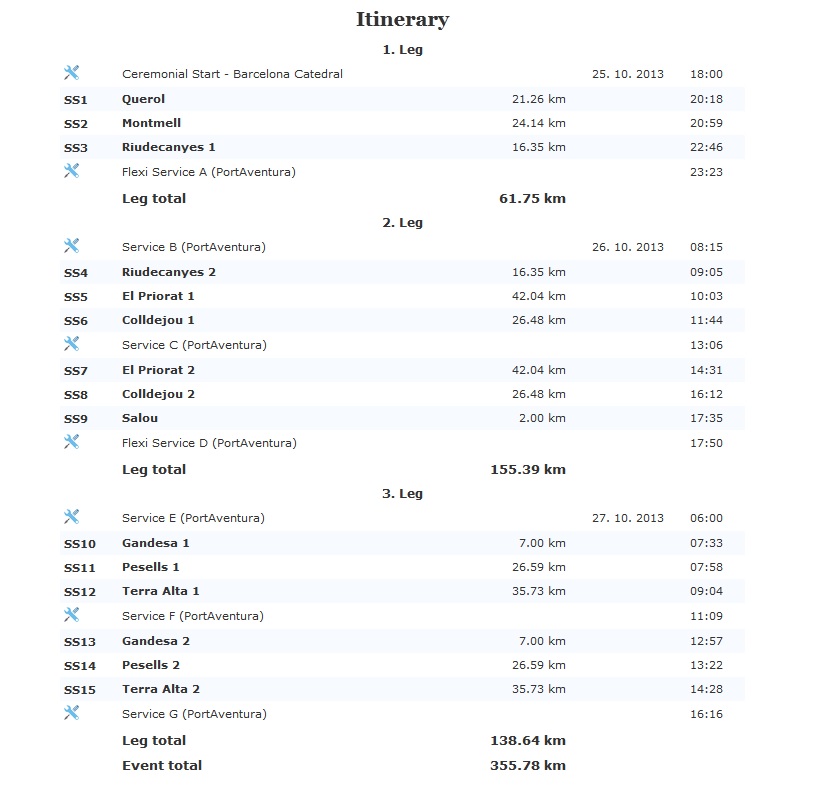
Task: Click the service icon for Service F
Action: [x=71, y=615]
